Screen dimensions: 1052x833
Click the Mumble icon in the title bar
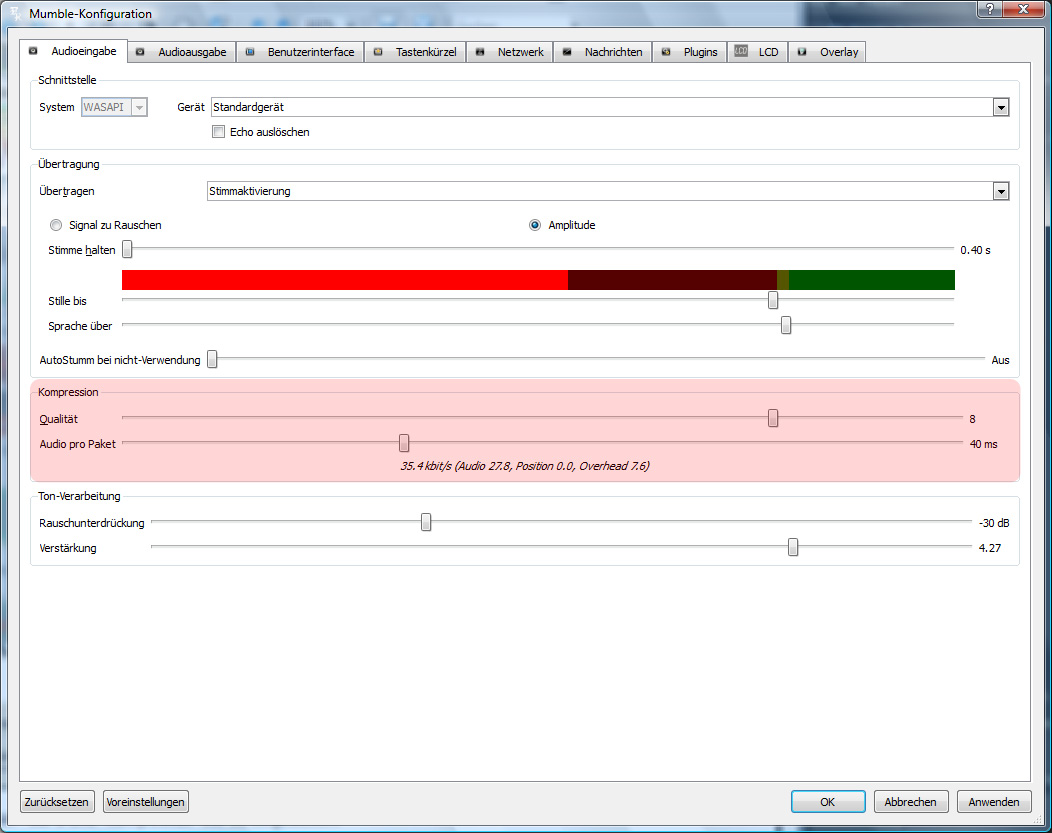point(15,13)
